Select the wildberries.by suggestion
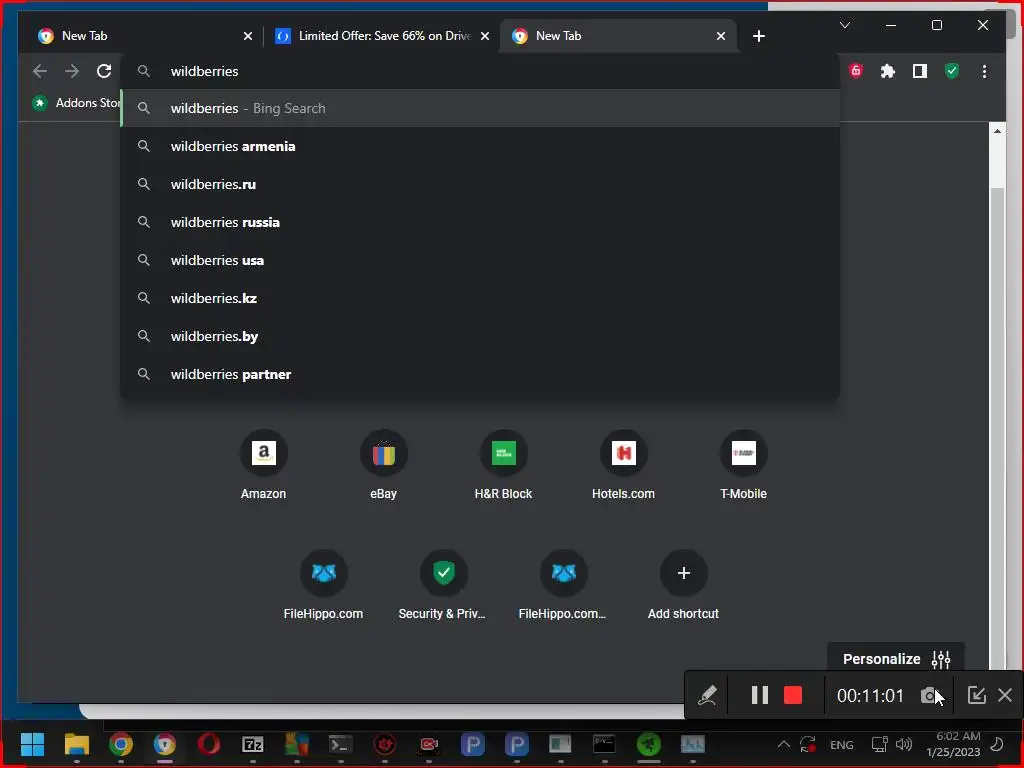This screenshot has width=1024, height=768. coord(480,336)
